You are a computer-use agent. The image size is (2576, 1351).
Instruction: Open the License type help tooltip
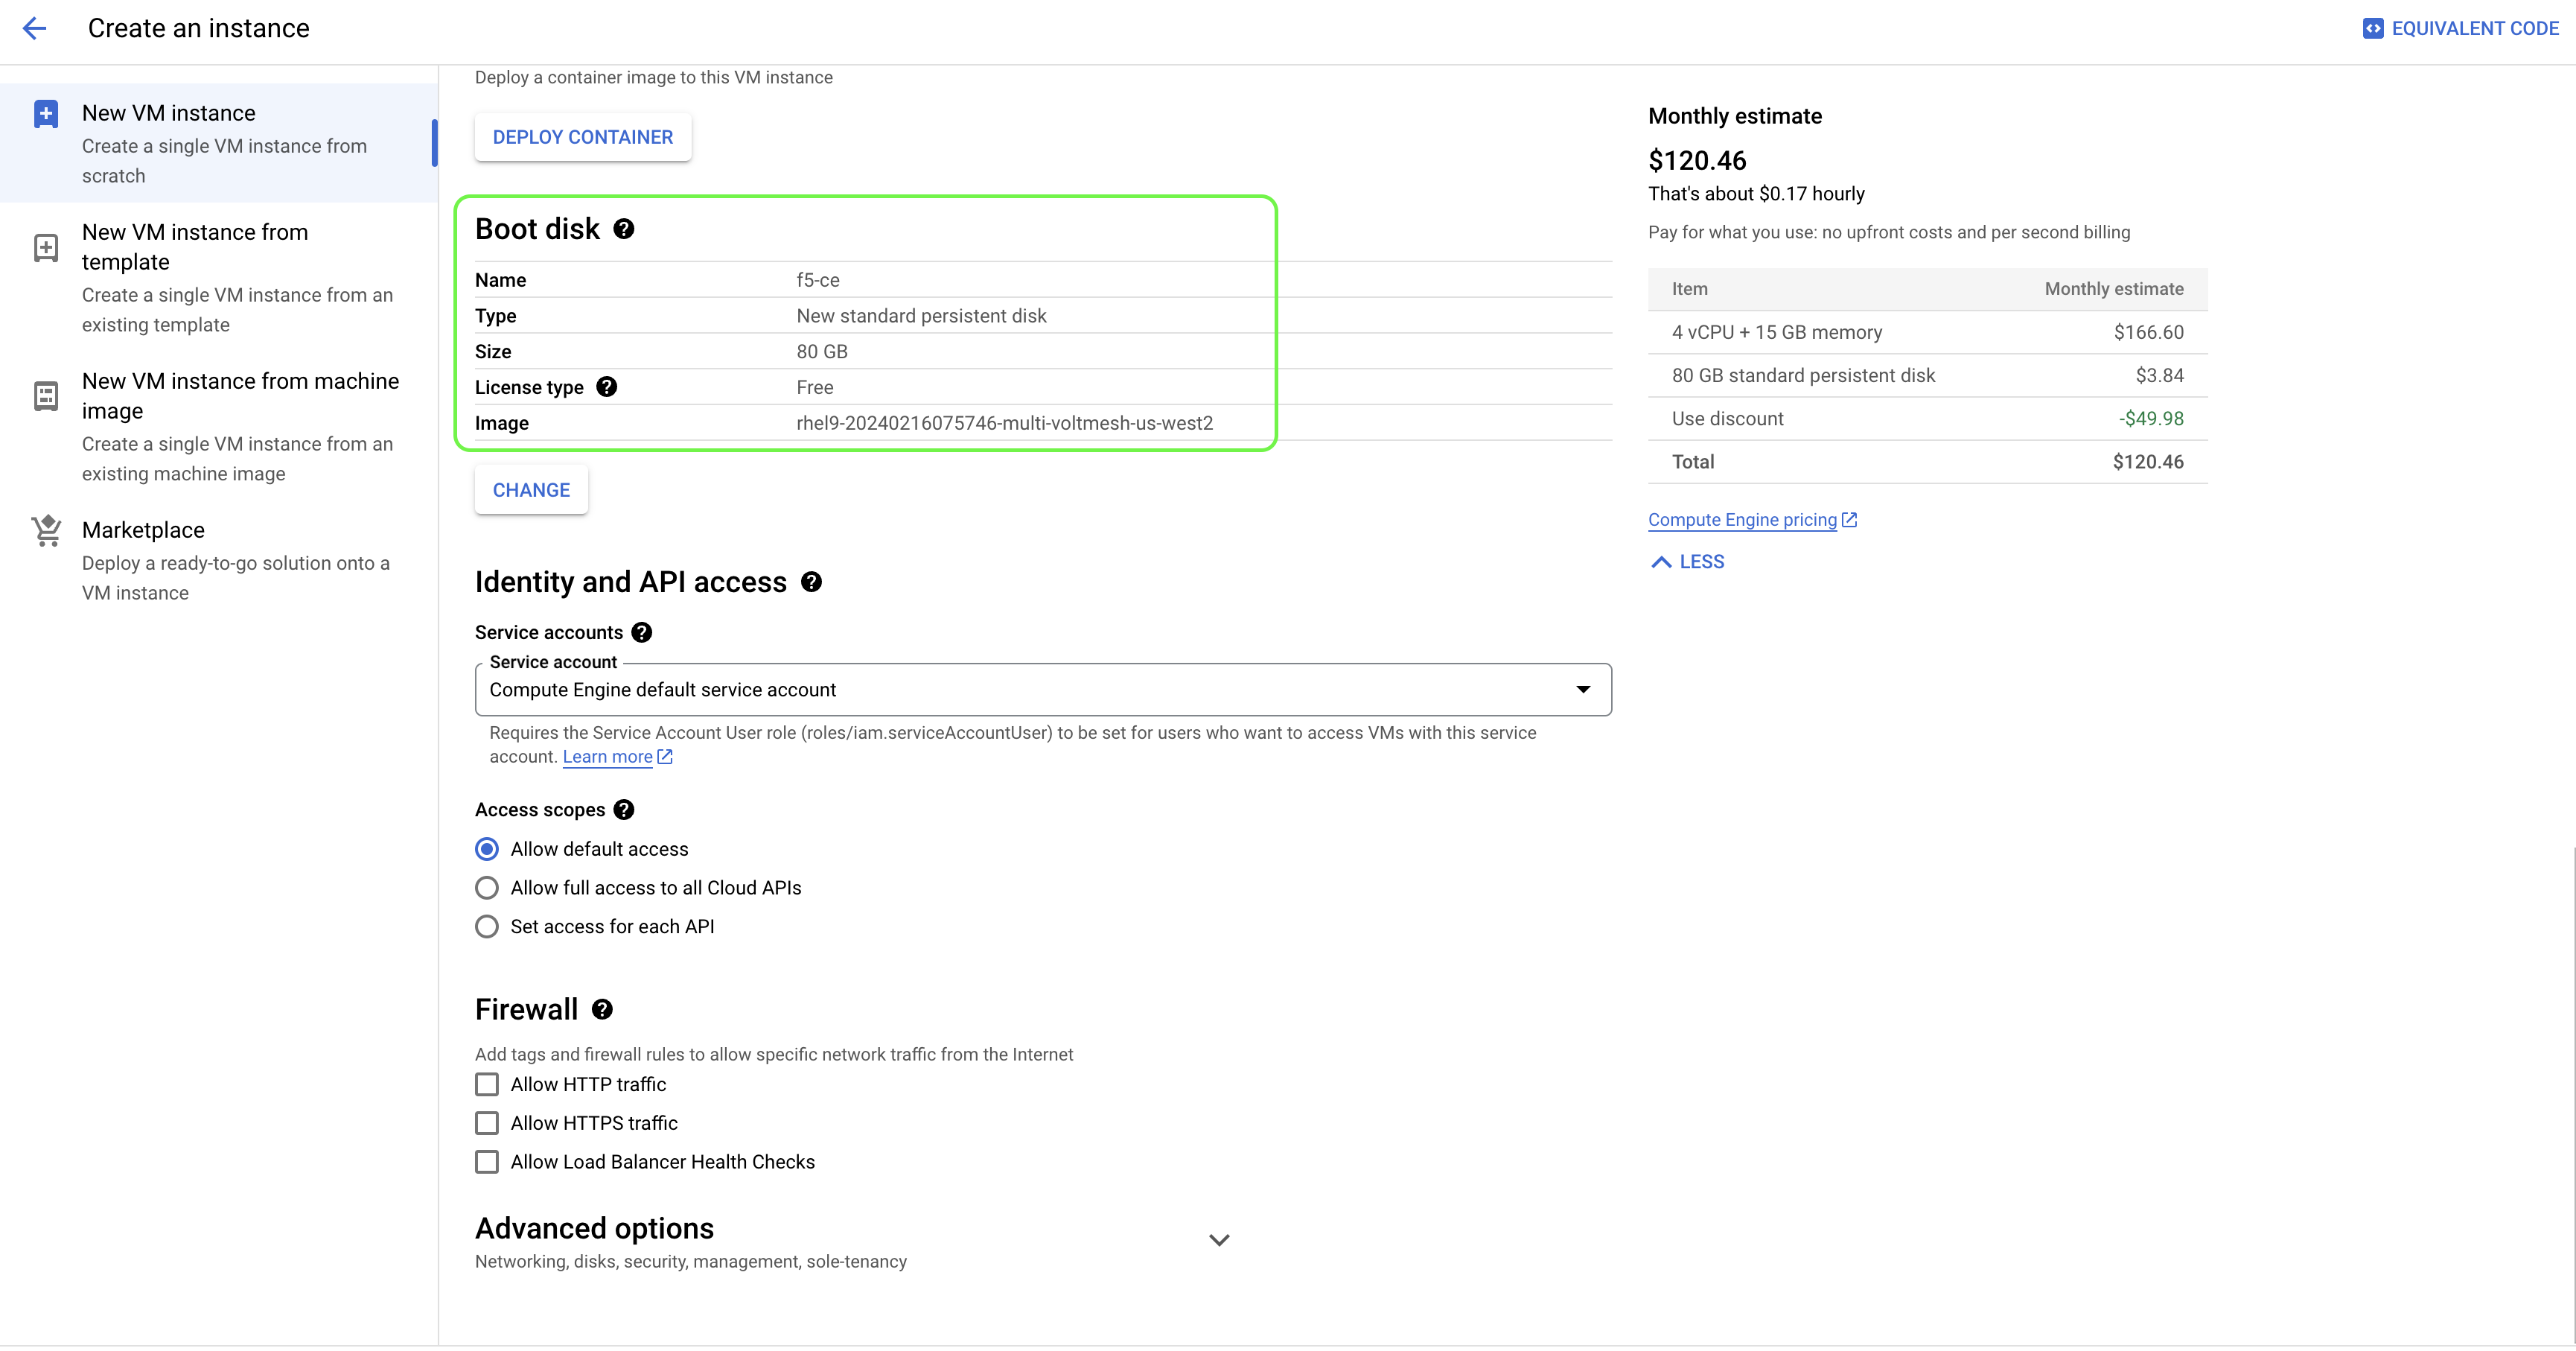tap(606, 387)
